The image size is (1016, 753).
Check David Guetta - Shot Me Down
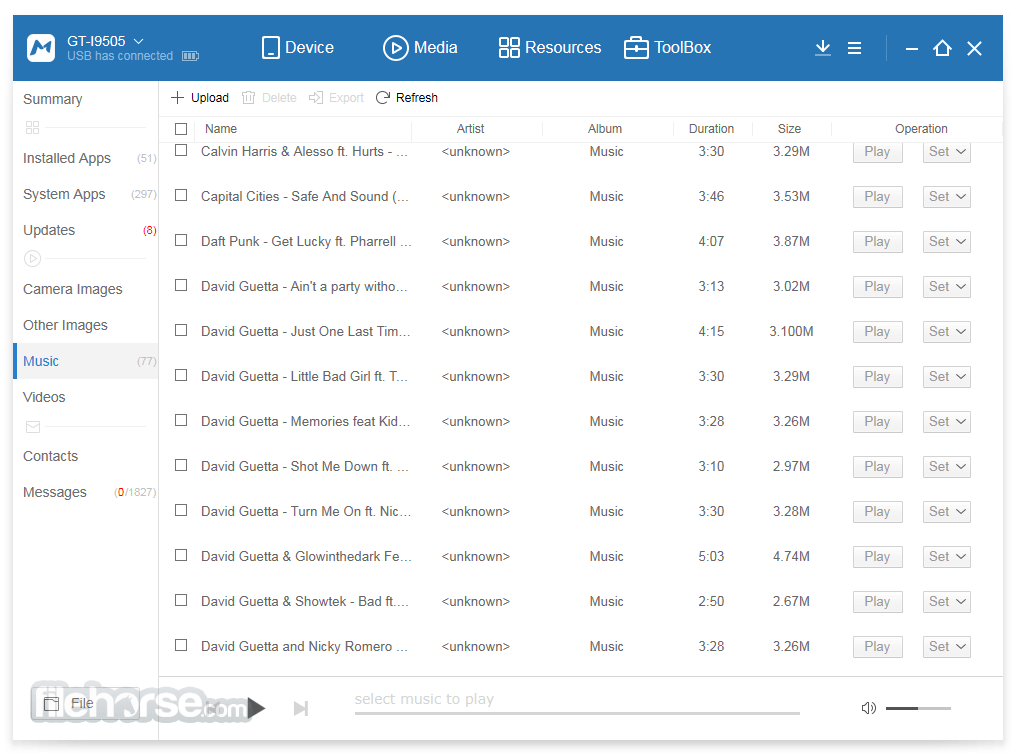click(181, 465)
